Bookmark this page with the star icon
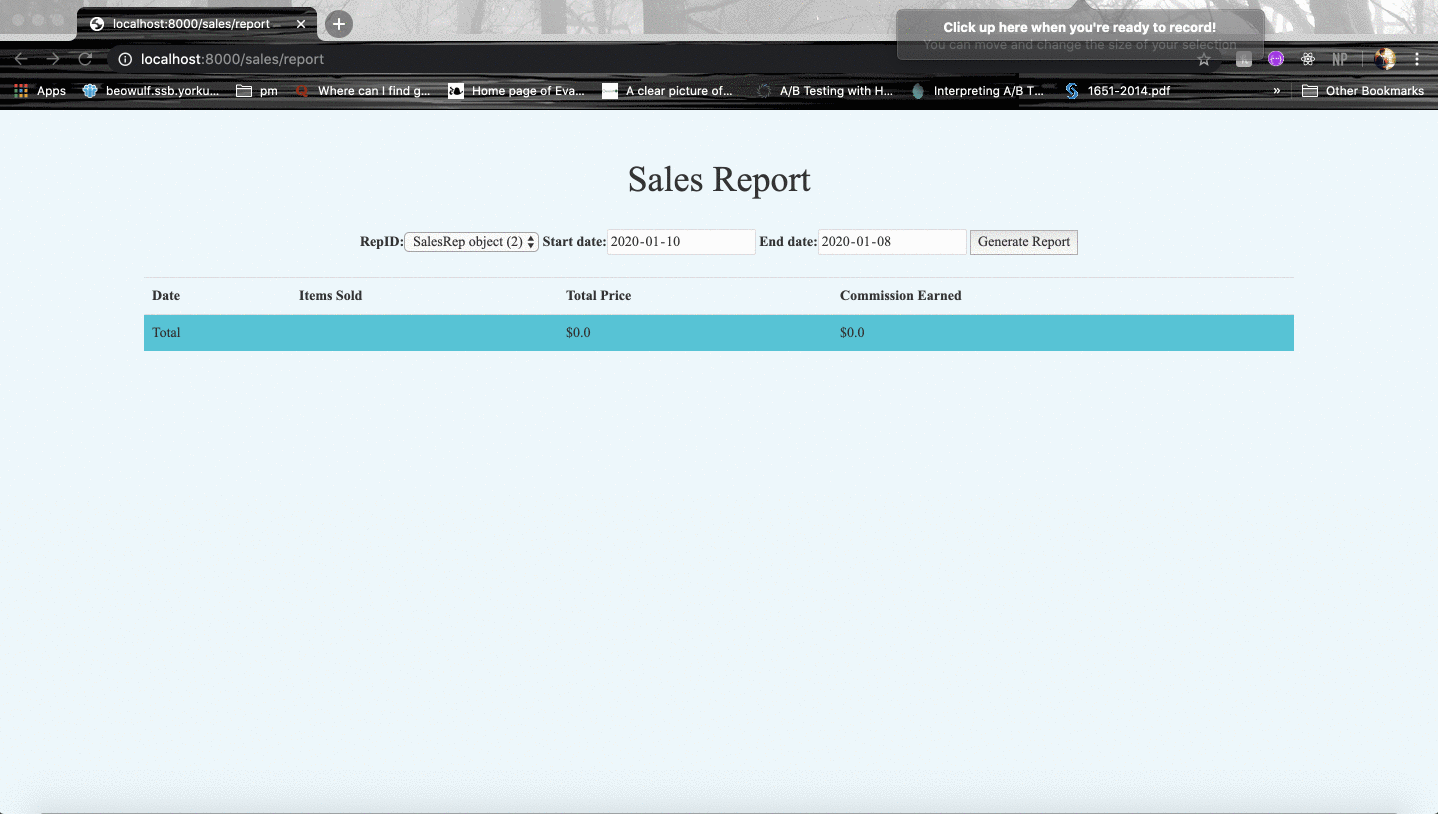Image resolution: width=1438 pixels, height=814 pixels. pyautogui.click(x=1204, y=59)
